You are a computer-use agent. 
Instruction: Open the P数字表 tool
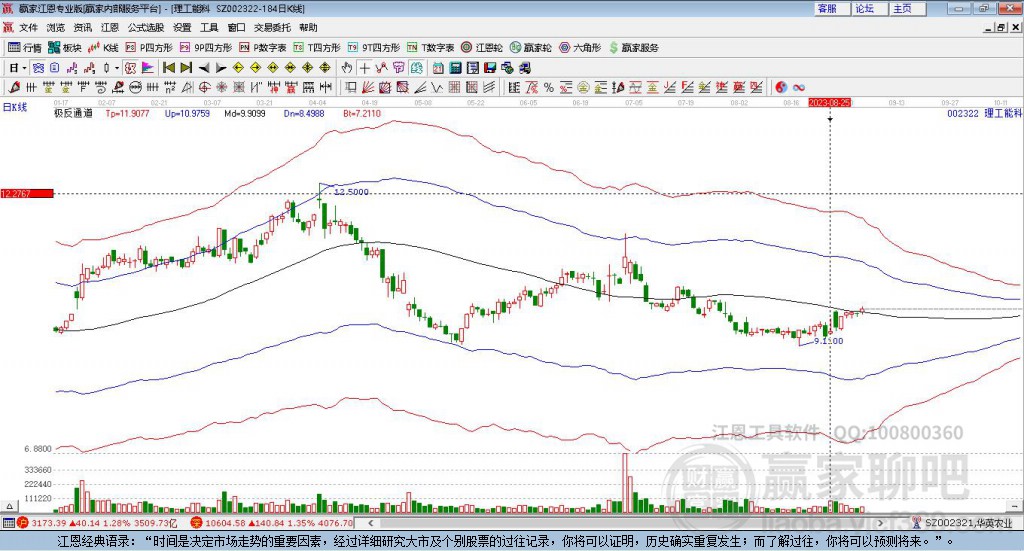[x=263, y=48]
